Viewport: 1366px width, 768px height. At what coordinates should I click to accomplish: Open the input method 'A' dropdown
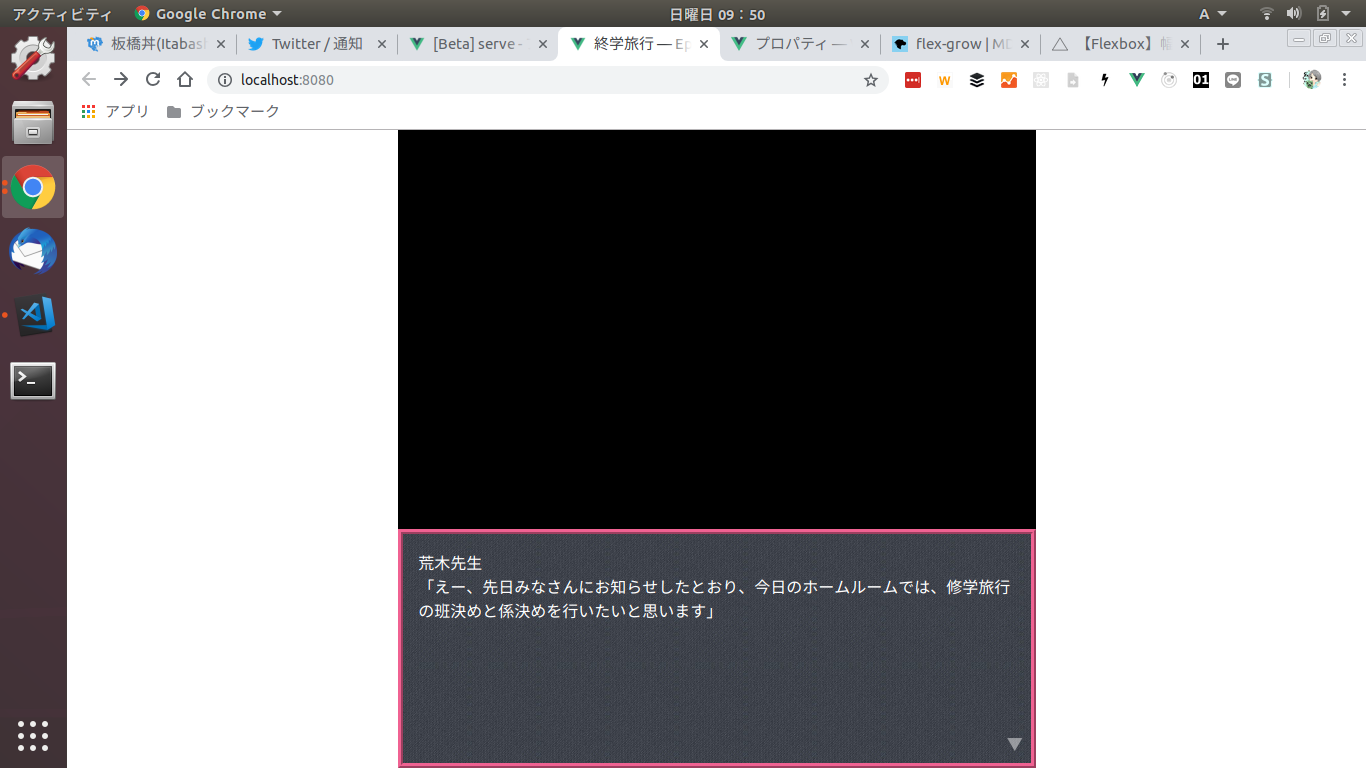tap(1212, 14)
